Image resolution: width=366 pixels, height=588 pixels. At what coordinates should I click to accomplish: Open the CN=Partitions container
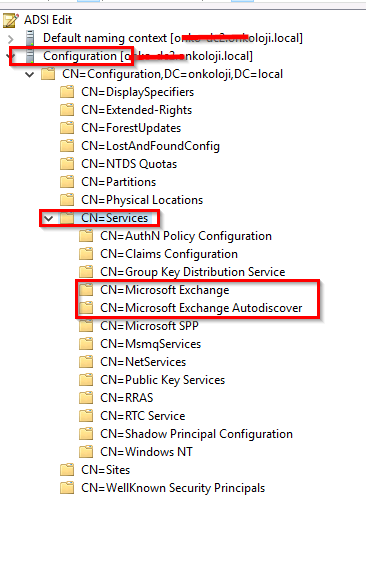(x=118, y=182)
